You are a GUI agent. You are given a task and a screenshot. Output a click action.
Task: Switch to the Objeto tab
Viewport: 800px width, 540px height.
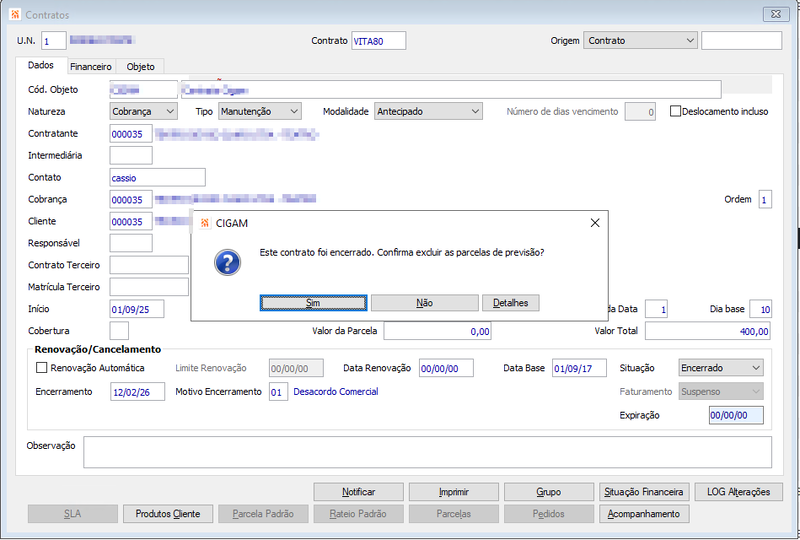pyautogui.click(x=140, y=66)
